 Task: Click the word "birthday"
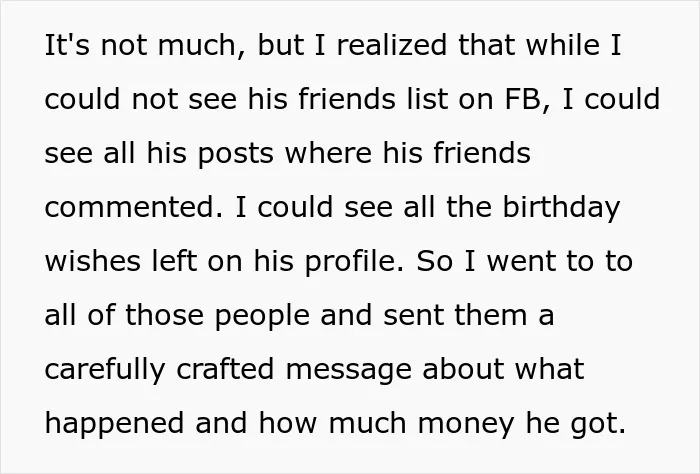(x=561, y=208)
